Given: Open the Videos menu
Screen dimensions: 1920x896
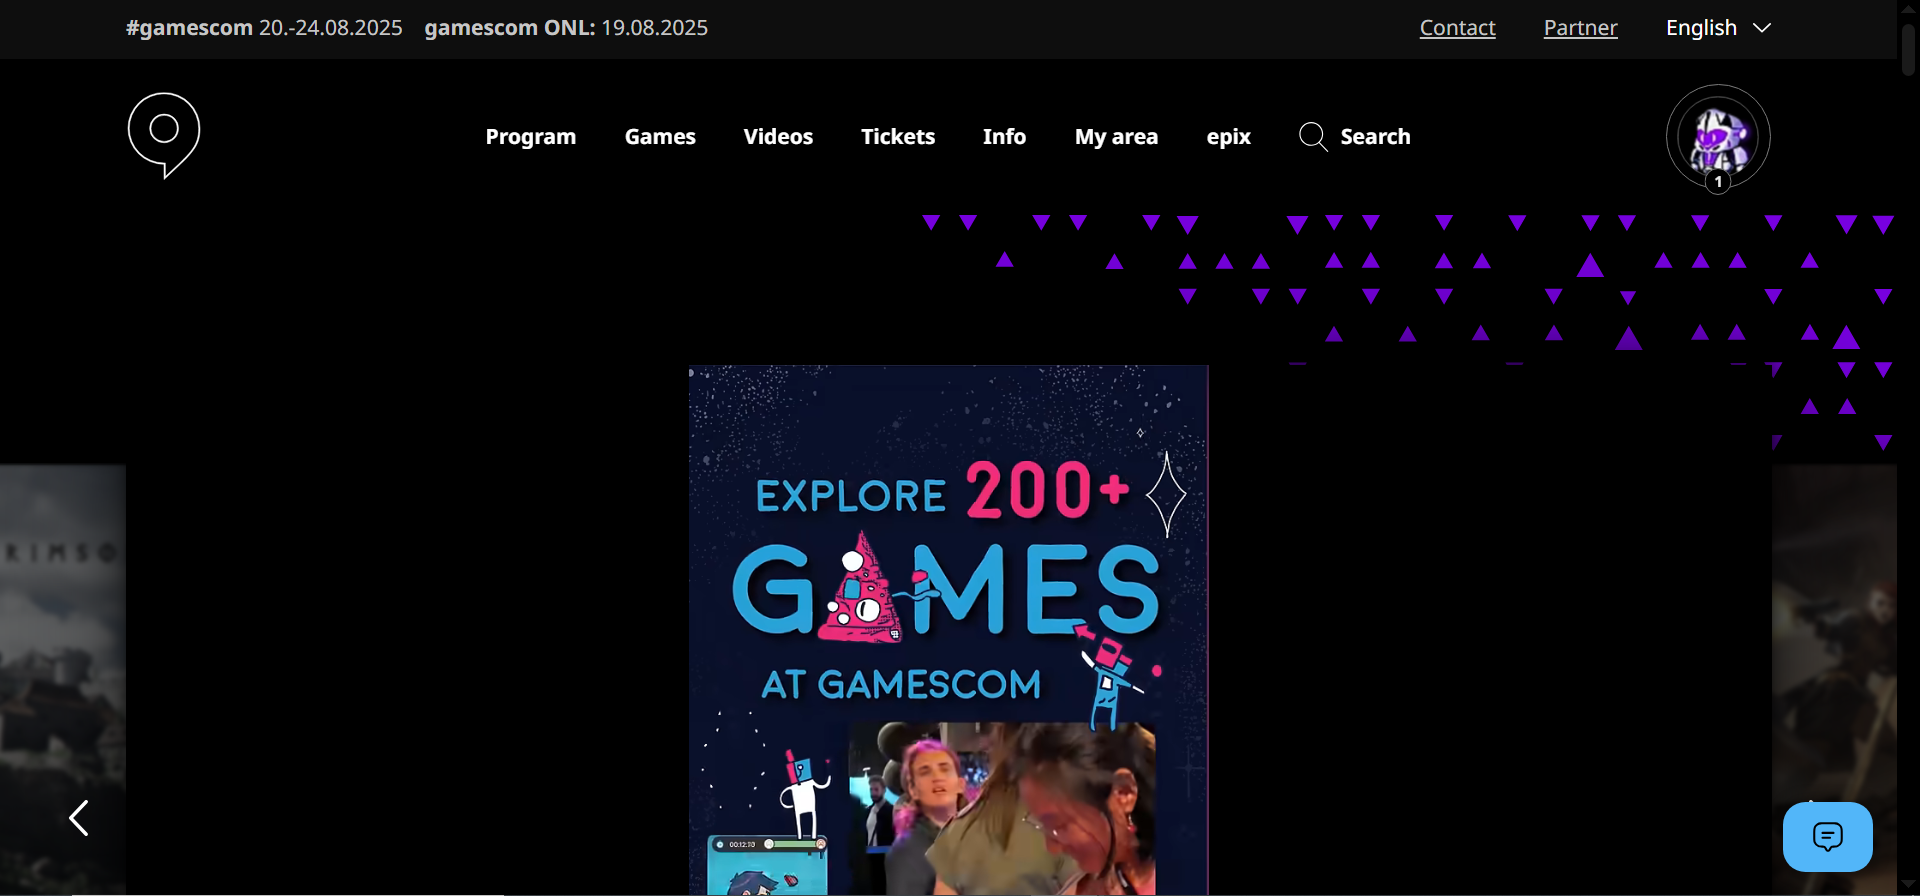Looking at the screenshot, I should click(x=778, y=137).
